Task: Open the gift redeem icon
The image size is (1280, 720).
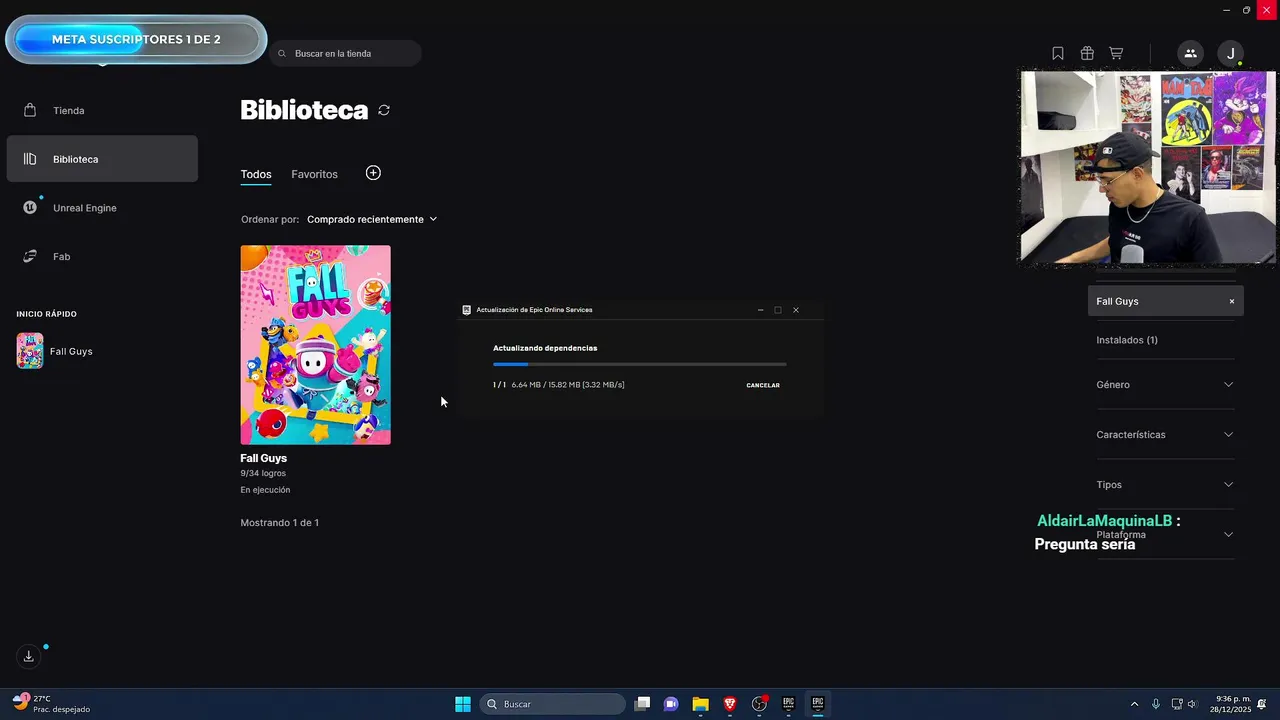Action: (1087, 53)
